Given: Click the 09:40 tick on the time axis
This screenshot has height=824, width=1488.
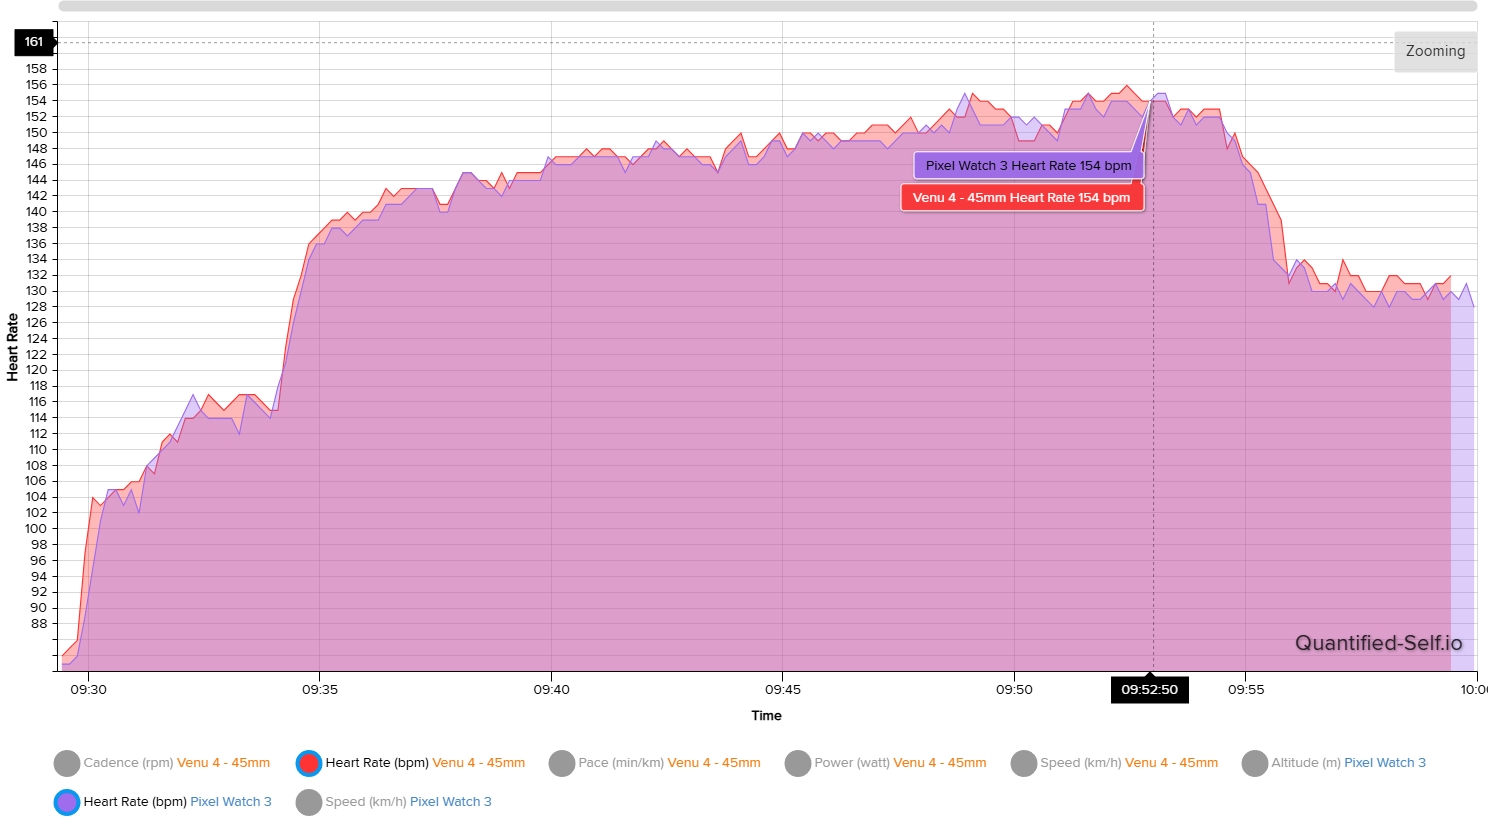Looking at the screenshot, I should [551, 690].
